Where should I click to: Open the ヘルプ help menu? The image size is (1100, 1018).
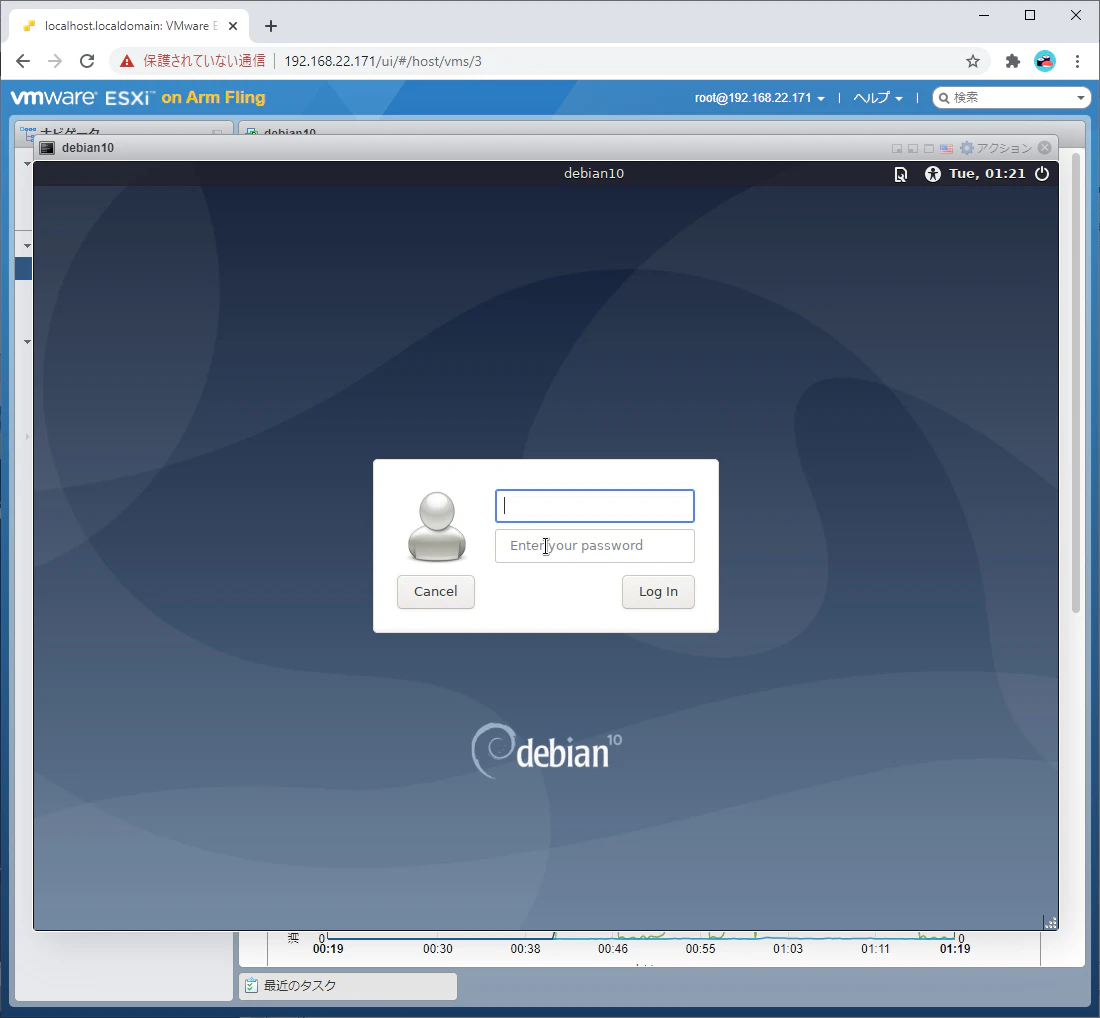878,98
